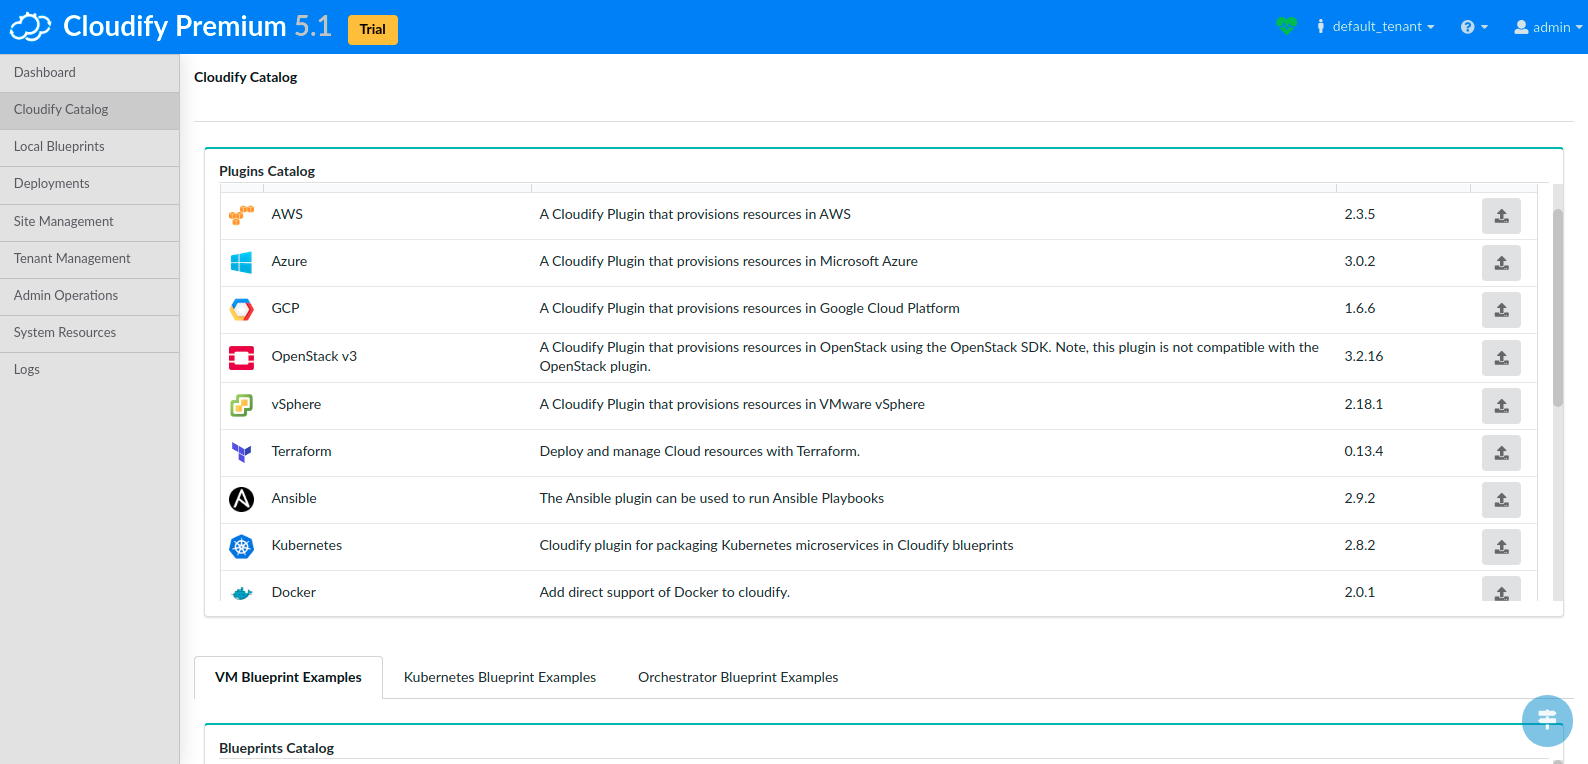This screenshot has width=1588, height=764.
Task: Open Cloudify Catalog sidebar page
Action: 90,110
